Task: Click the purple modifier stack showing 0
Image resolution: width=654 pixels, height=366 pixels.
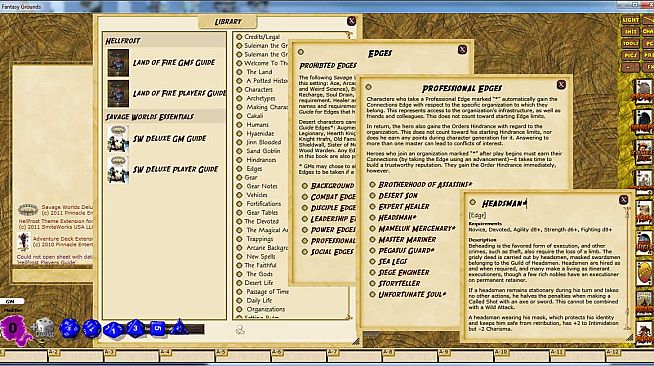Action: pos(14,329)
